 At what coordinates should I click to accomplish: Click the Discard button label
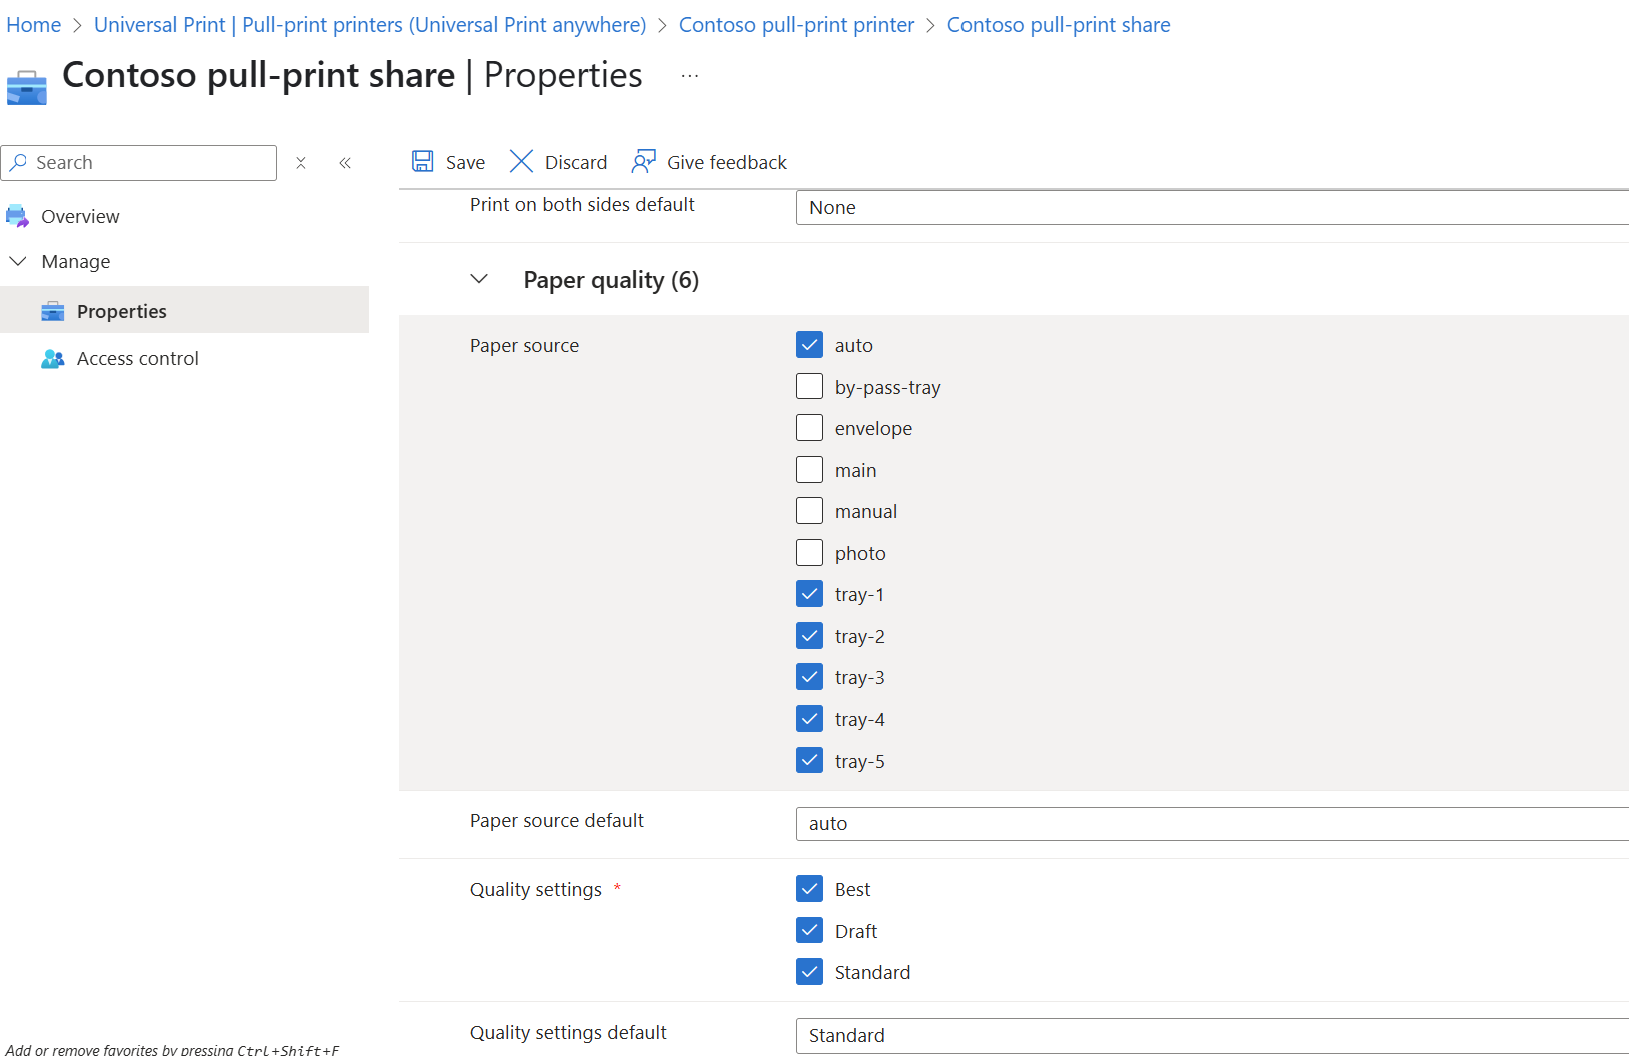[576, 162]
